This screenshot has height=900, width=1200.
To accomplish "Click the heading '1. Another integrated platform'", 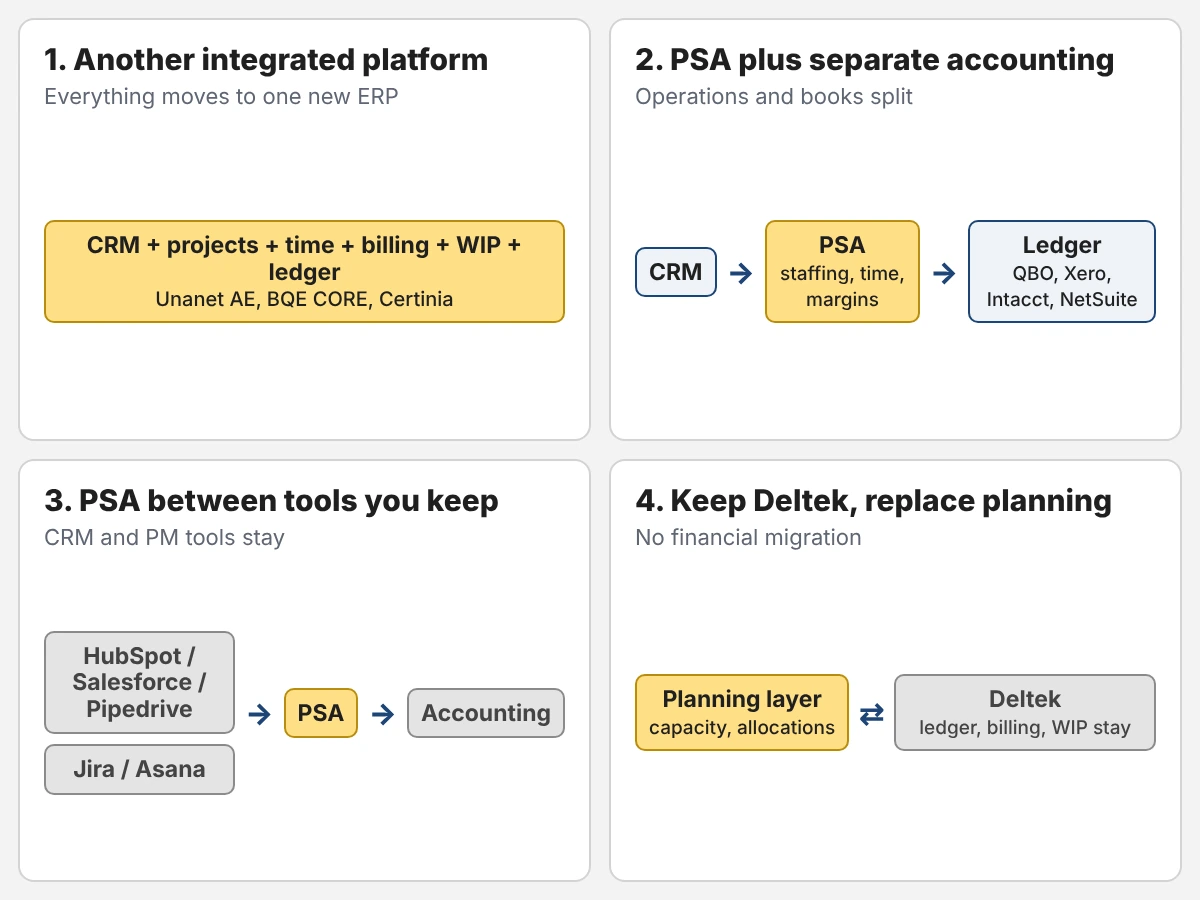I will pyautogui.click(x=266, y=60).
